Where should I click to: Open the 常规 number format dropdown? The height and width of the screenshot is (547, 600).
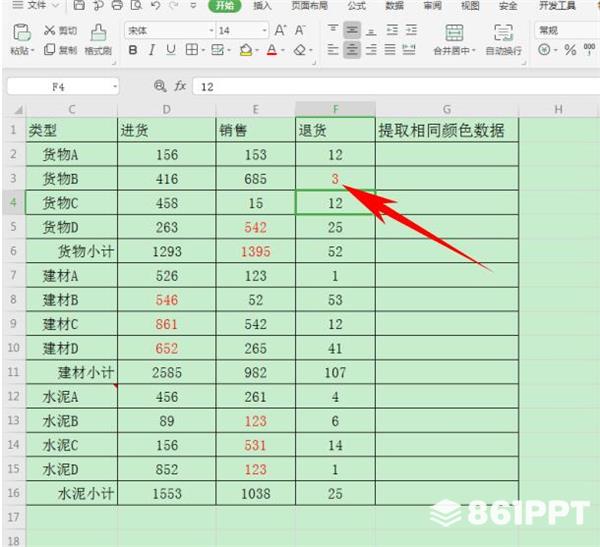pyautogui.click(x=567, y=30)
